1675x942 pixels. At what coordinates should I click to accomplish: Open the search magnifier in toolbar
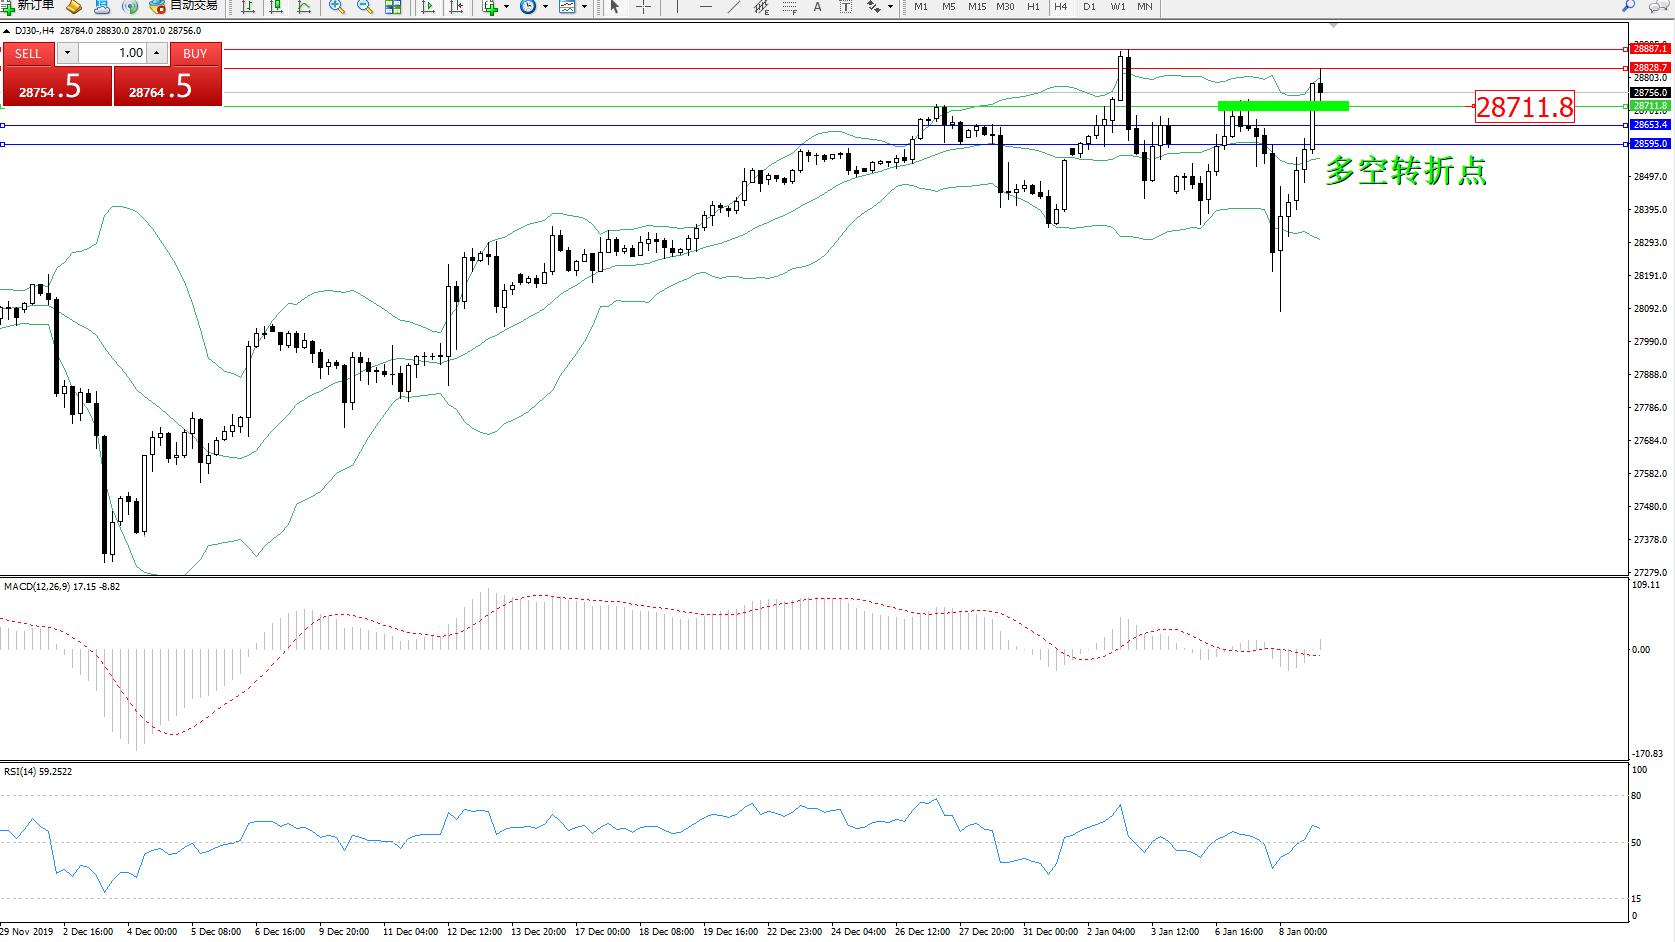point(1628,6)
